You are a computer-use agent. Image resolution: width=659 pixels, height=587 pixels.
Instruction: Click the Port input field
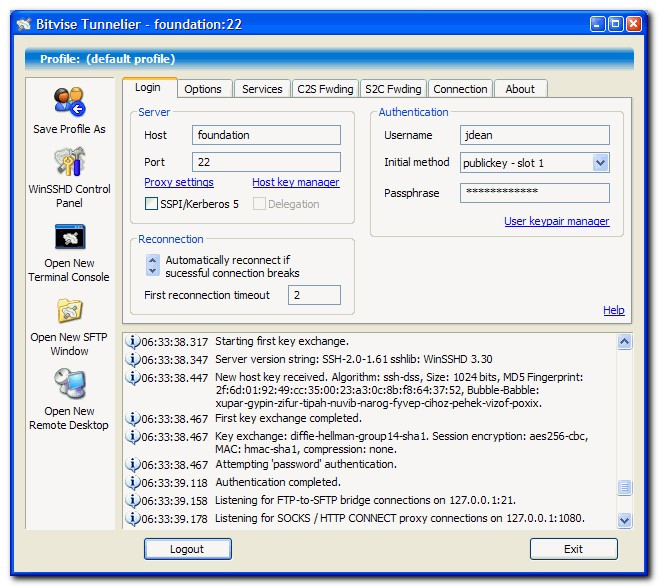pos(266,162)
